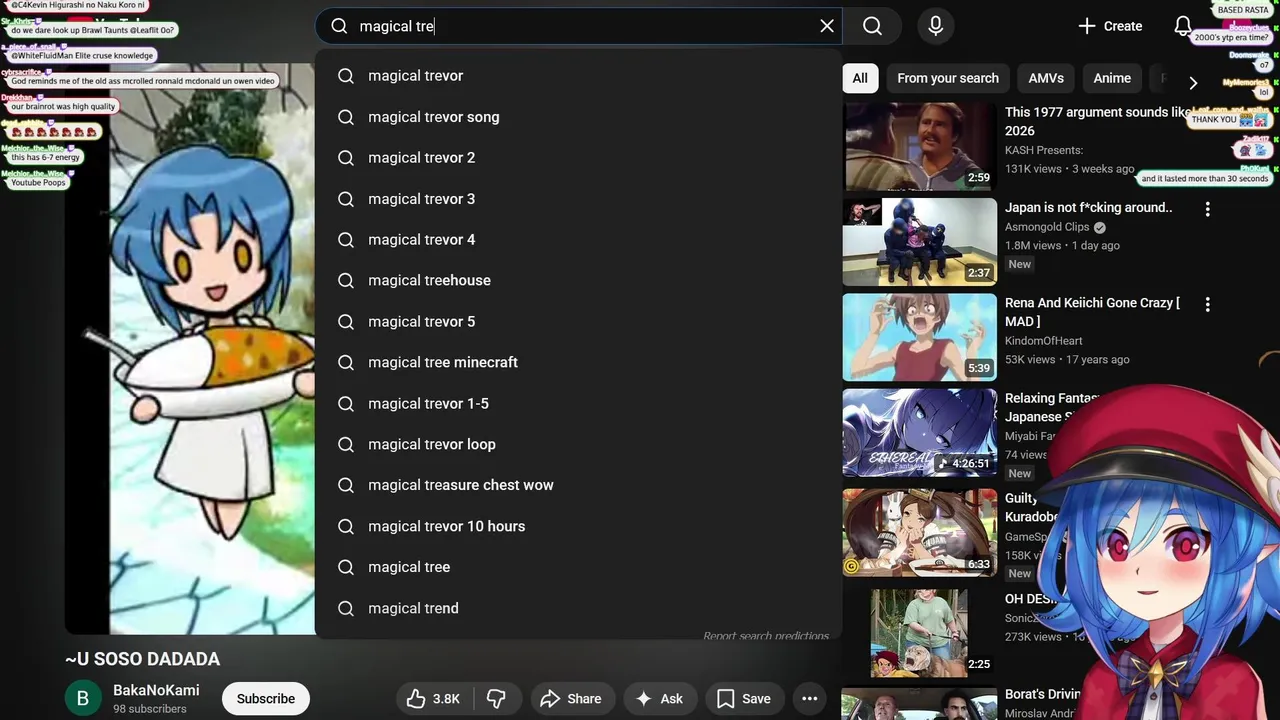Show more filter chips with the right arrow
This screenshot has width=1280, height=720.
(x=1192, y=82)
